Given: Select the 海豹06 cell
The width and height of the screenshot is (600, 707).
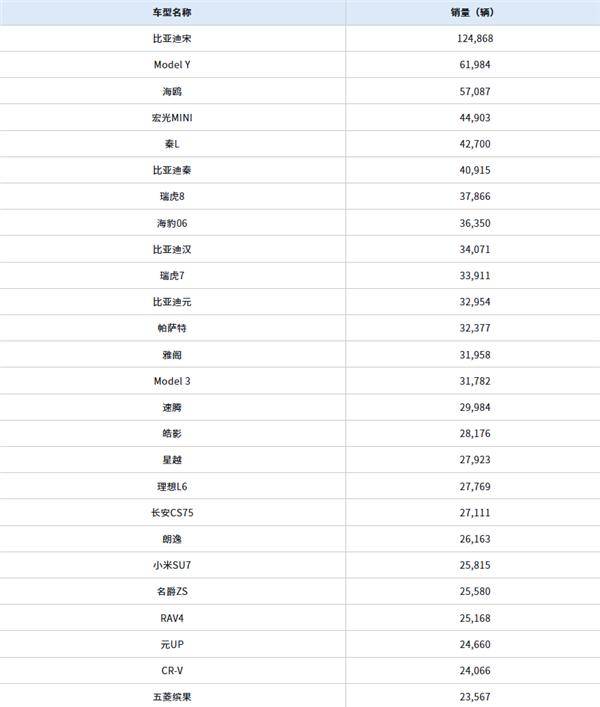Looking at the screenshot, I should click(172, 223).
